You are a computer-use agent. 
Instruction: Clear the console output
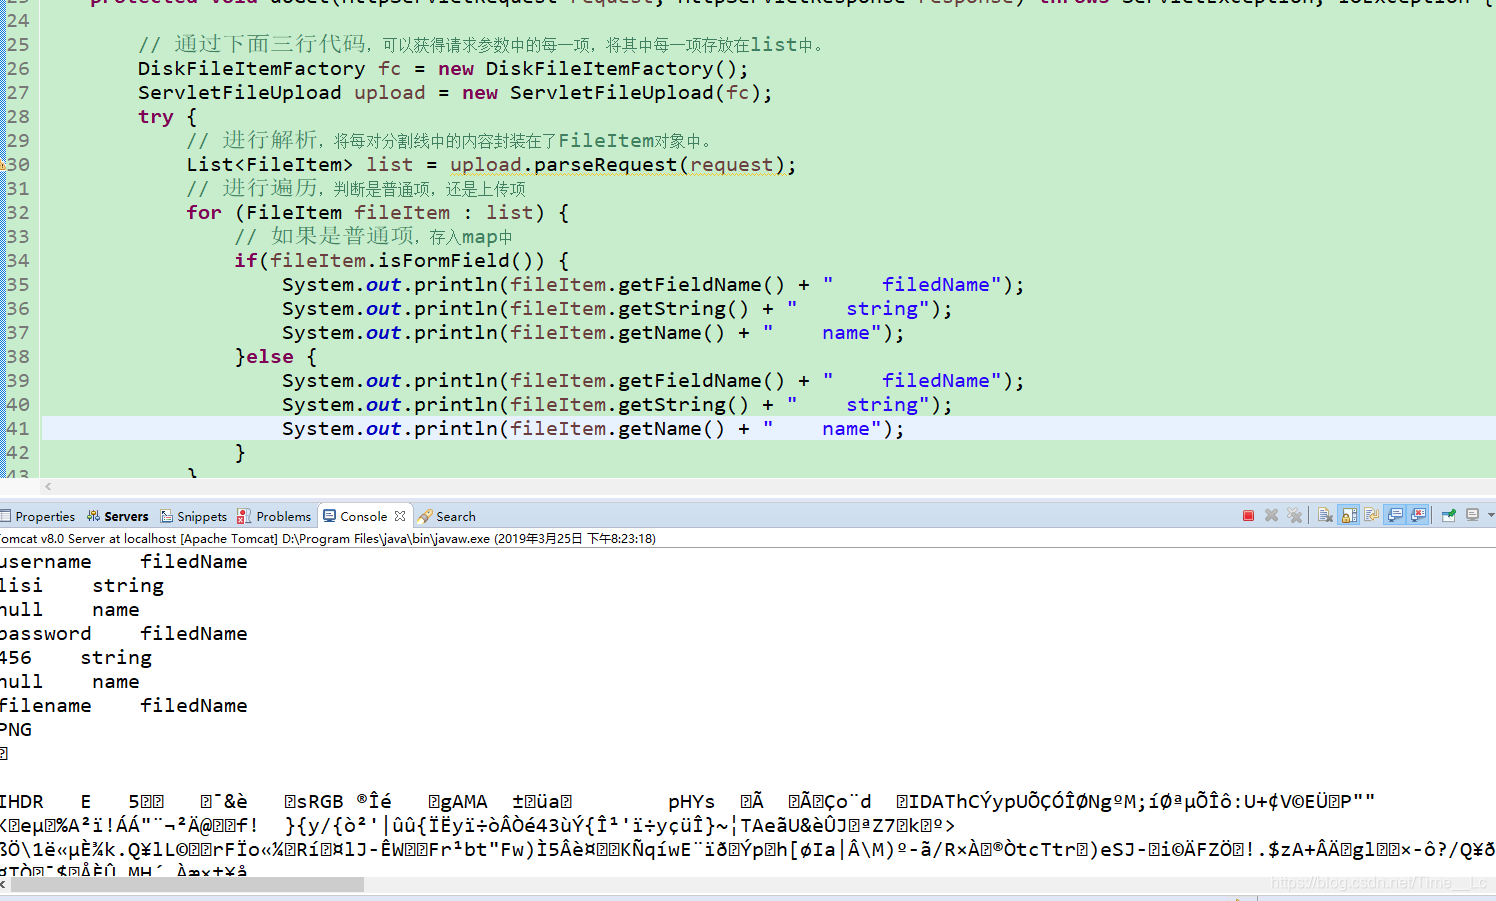pyautogui.click(x=1325, y=515)
